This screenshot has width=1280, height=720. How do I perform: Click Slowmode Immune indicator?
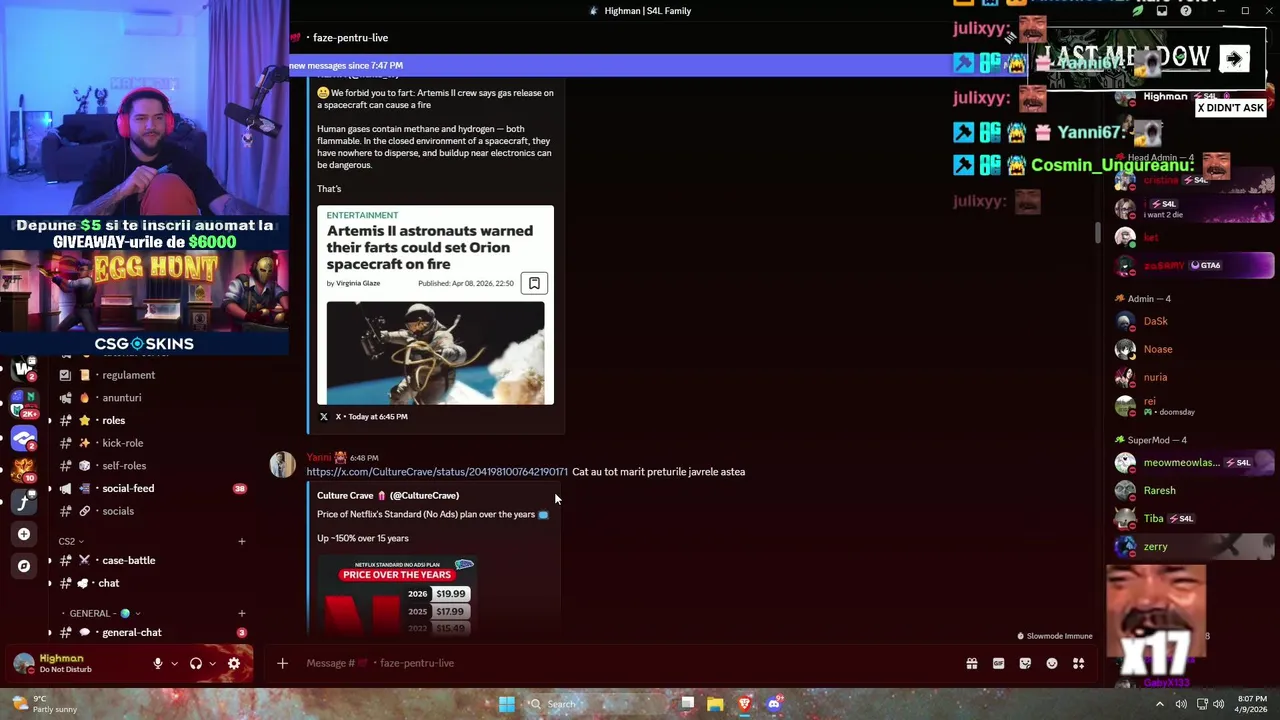(1055, 636)
